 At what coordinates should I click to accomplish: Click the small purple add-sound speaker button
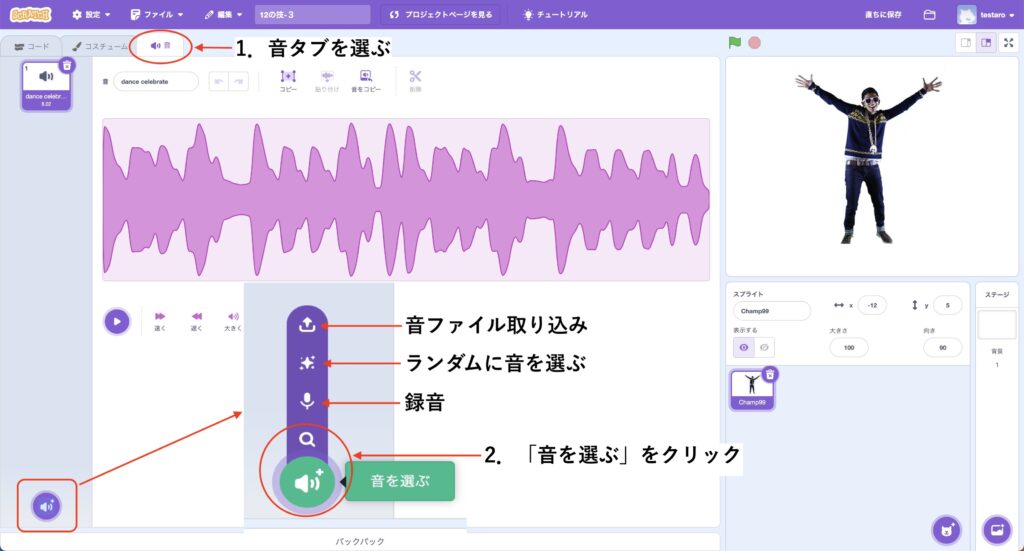click(x=46, y=506)
